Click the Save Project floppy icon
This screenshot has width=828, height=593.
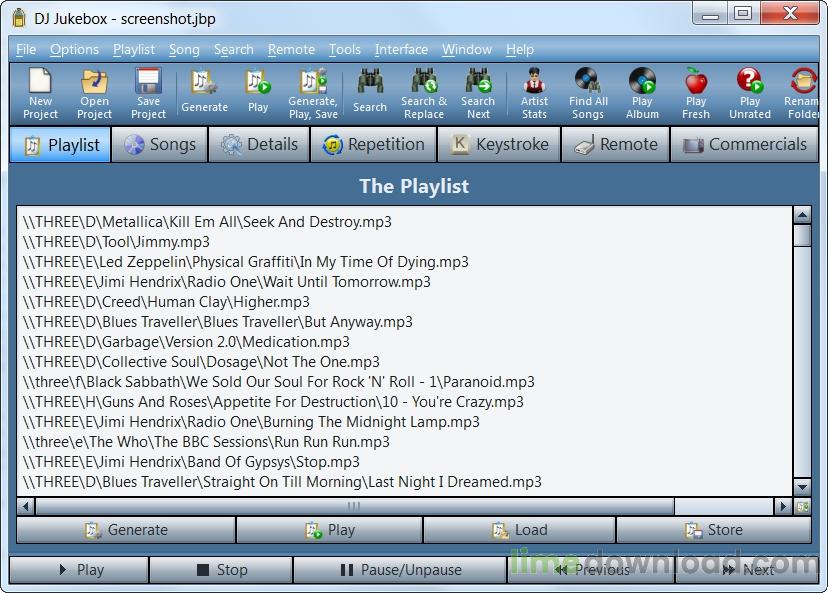[x=148, y=92]
